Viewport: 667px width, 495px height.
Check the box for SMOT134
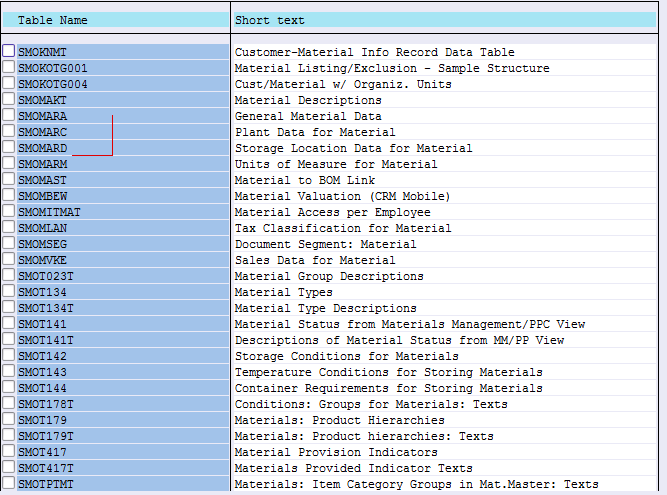(9, 291)
